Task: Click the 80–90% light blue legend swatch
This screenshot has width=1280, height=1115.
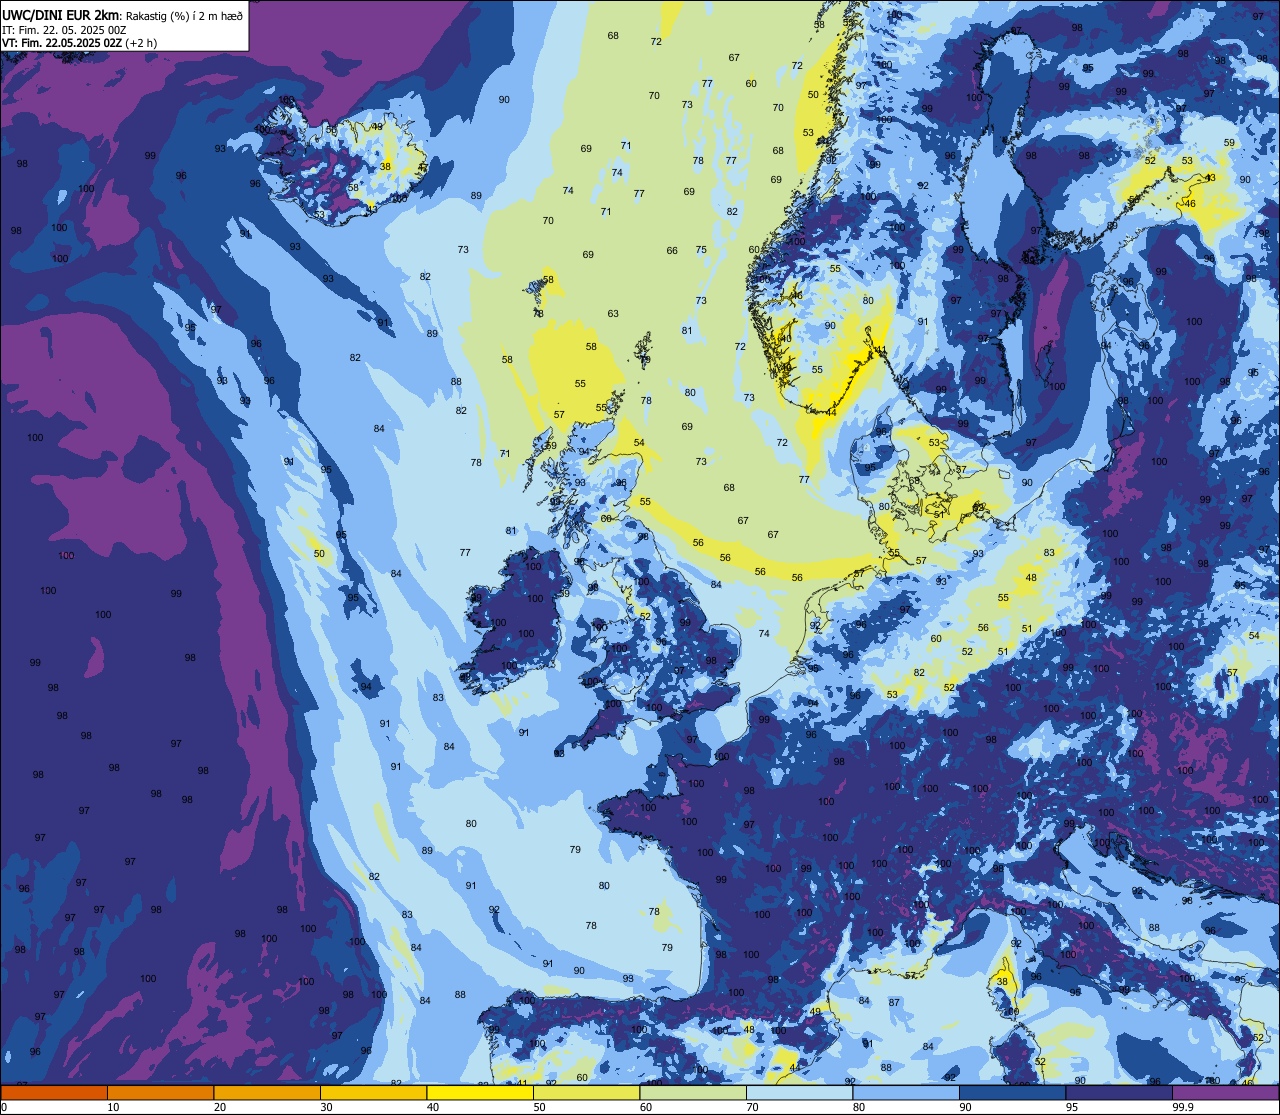Action: tap(906, 1093)
